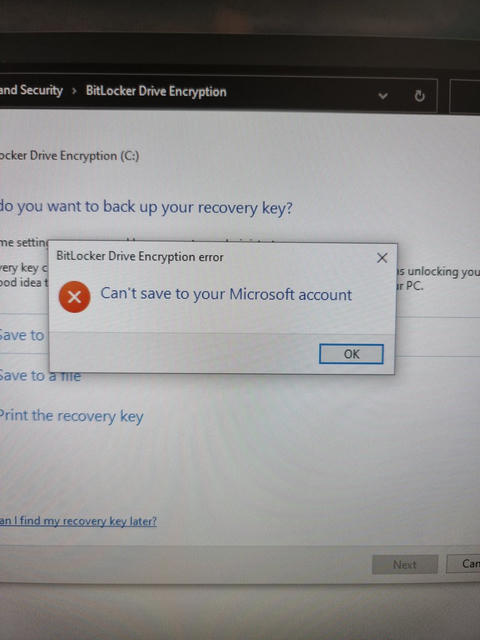Open 'find my recovery key later?' help link
480x640 pixels.
(78, 521)
